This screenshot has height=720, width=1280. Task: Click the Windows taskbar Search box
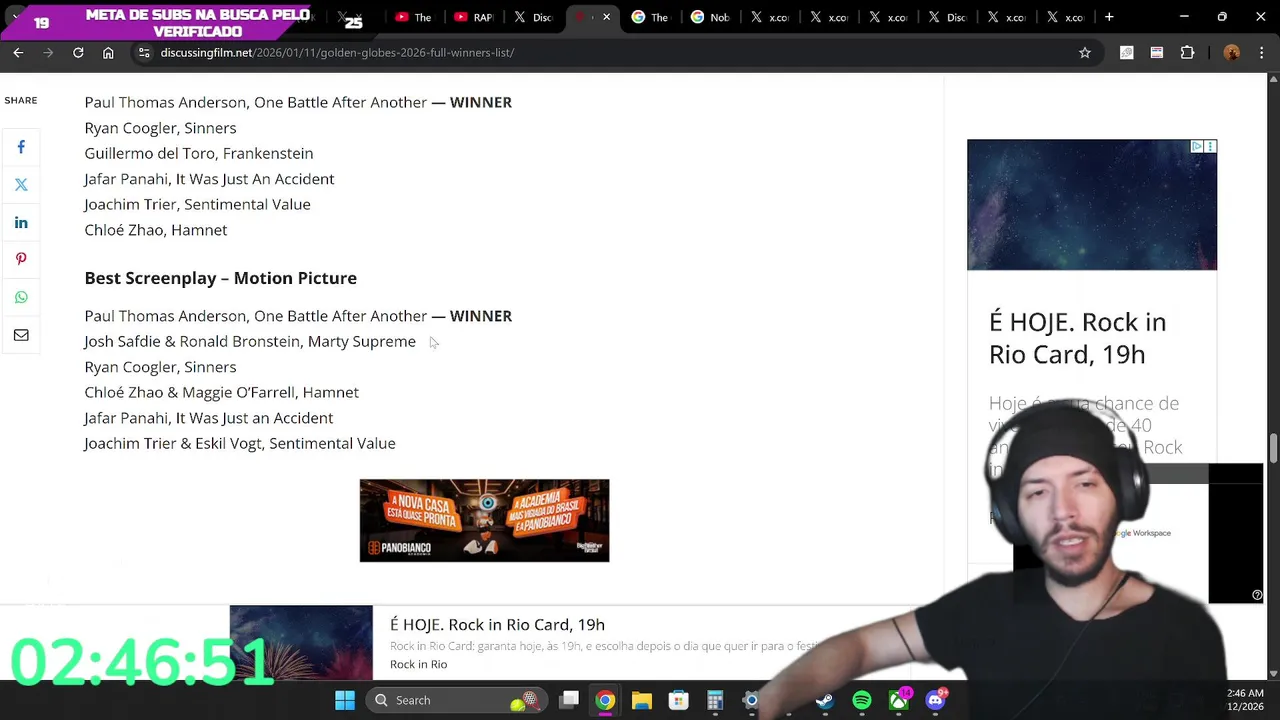(x=456, y=700)
